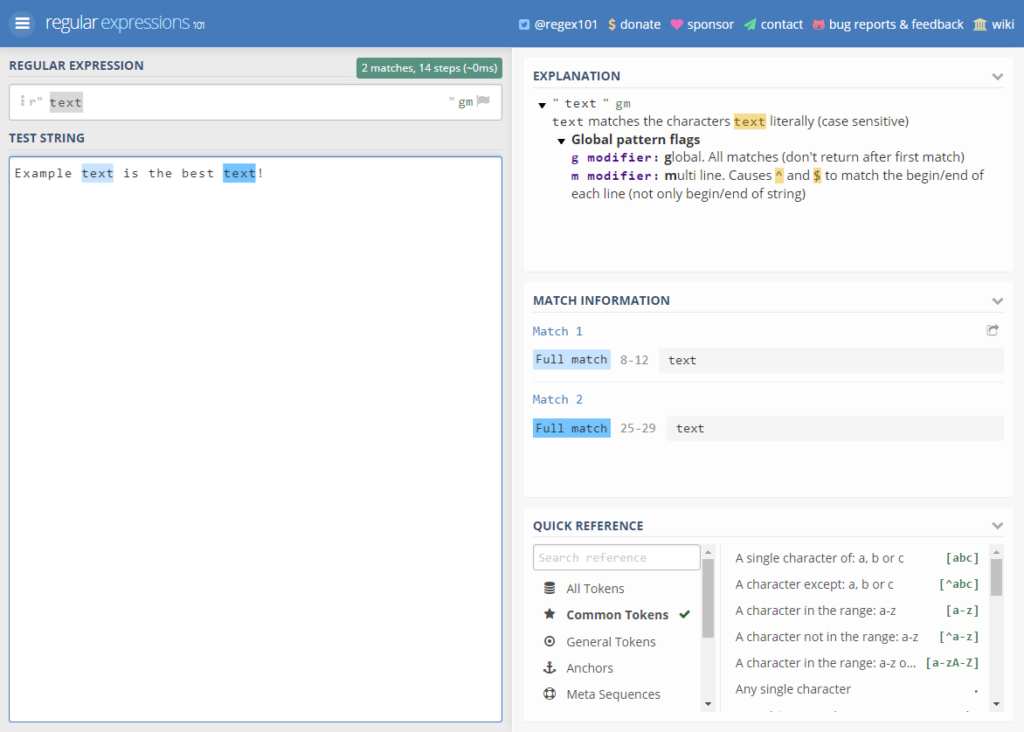The image size is (1024, 732).
Task: Select 'A character not in the range: a-z'
Action: point(857,636)
